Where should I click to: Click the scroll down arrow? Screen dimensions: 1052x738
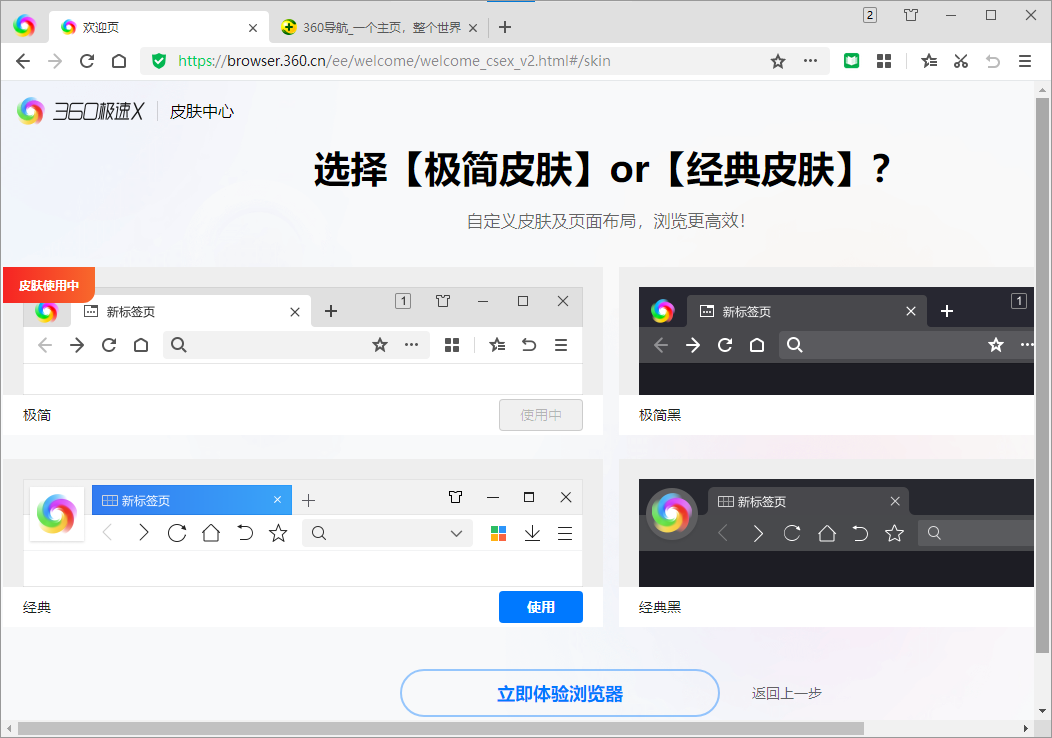click(x=1042, y=711)
